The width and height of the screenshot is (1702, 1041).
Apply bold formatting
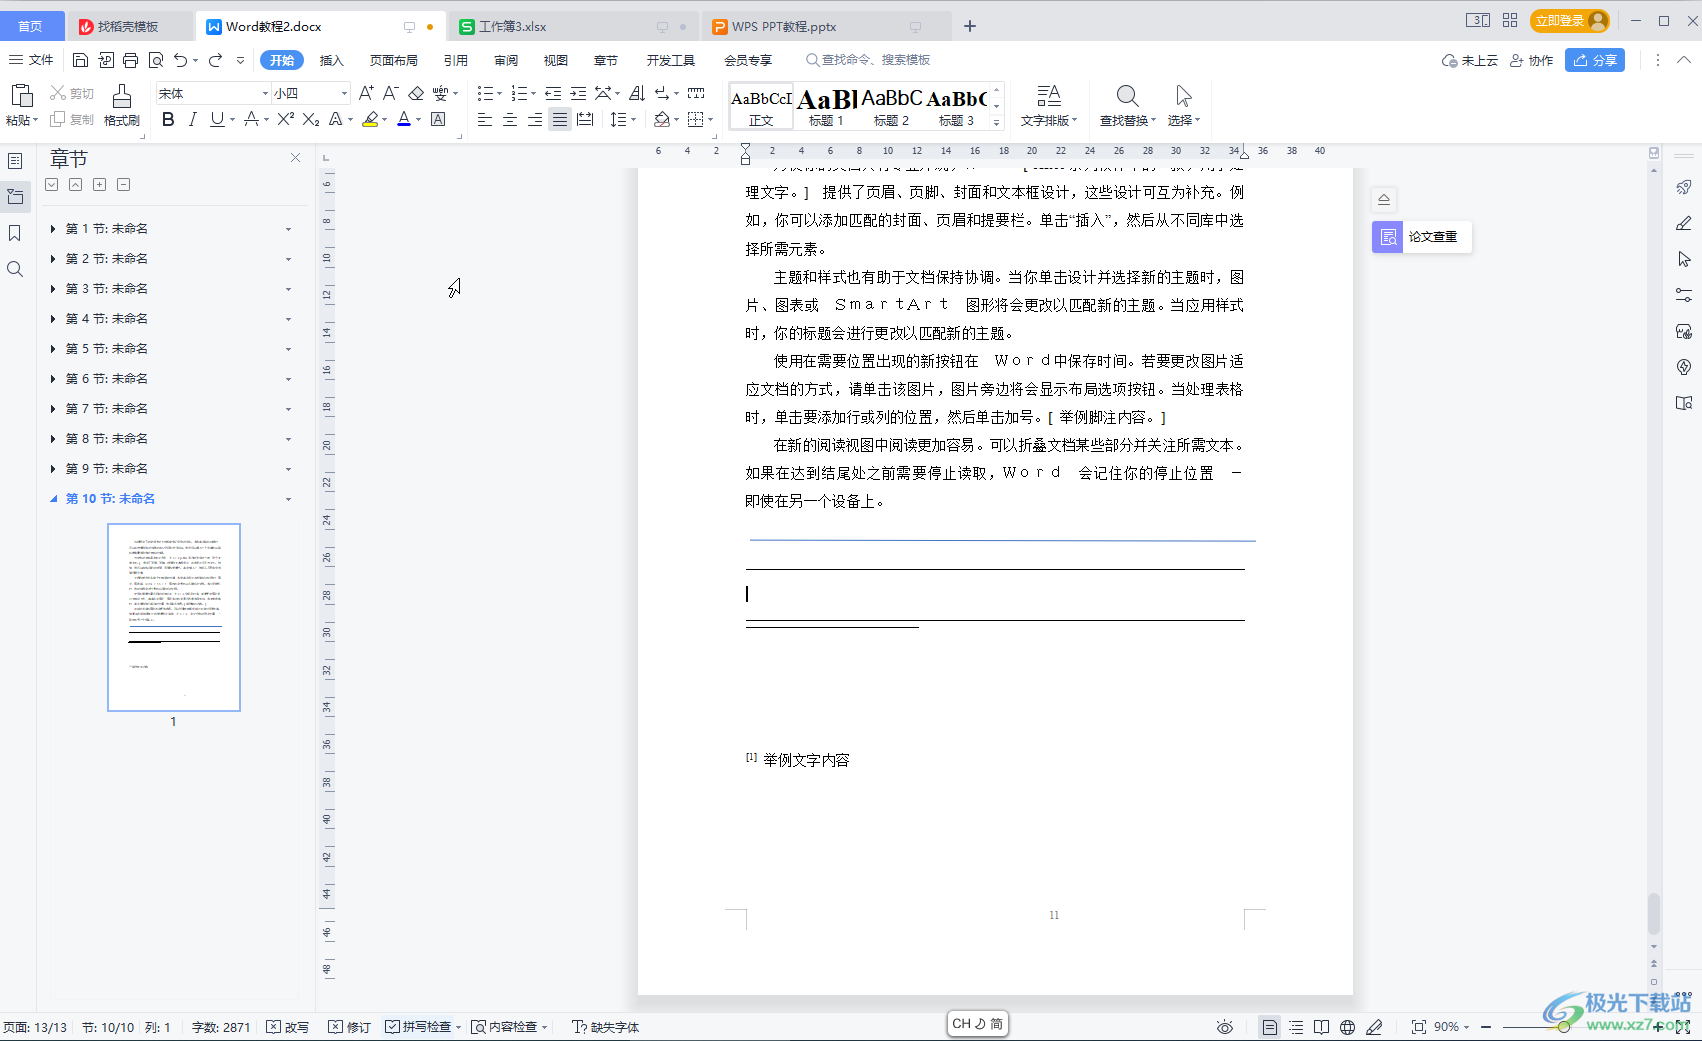[x=168, y=120]
